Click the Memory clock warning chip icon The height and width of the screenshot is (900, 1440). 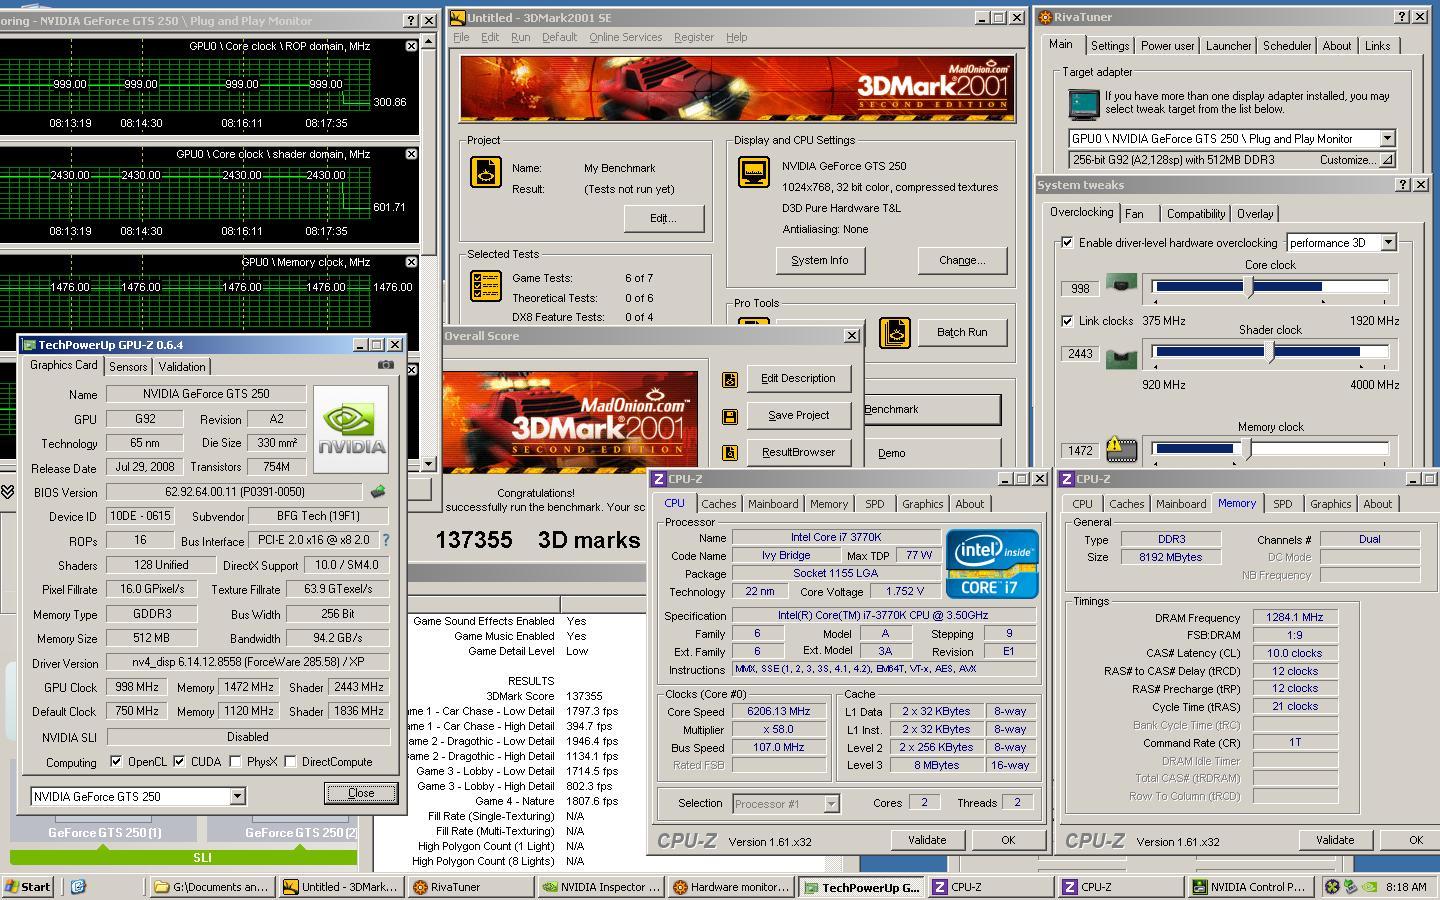click(x=1121, y=451)
